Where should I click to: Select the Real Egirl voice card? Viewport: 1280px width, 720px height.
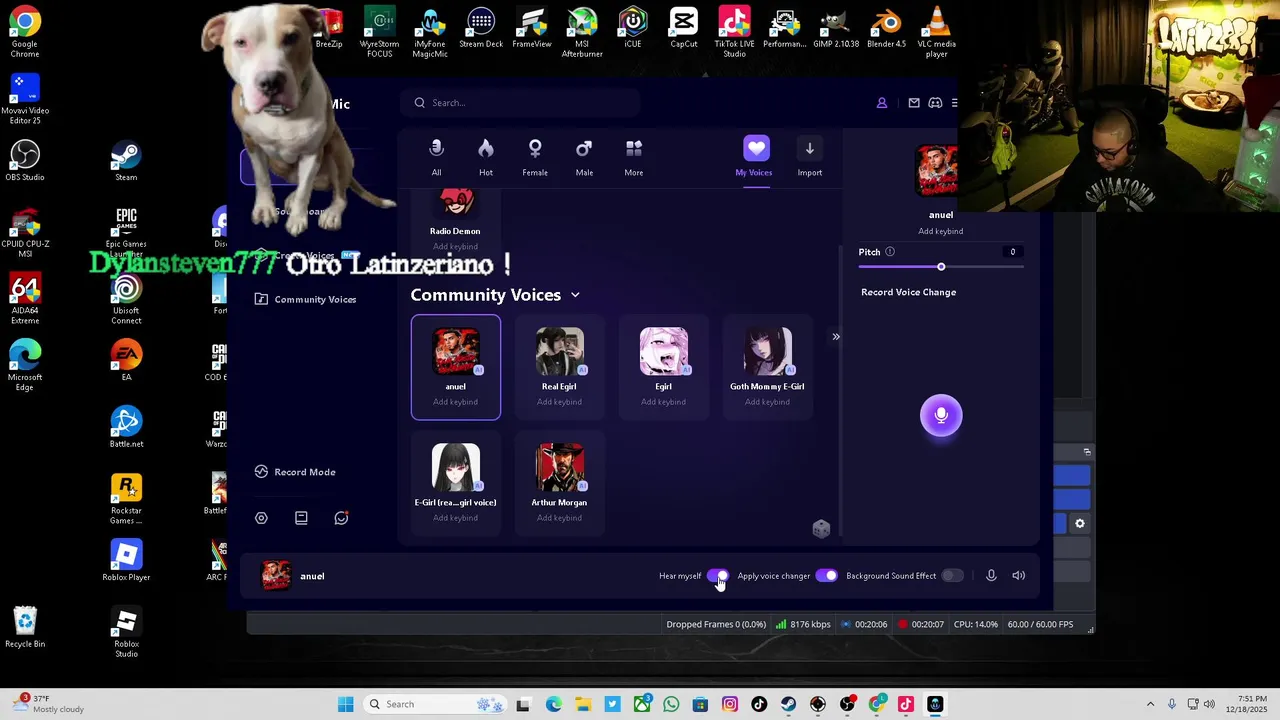(559, 367)
